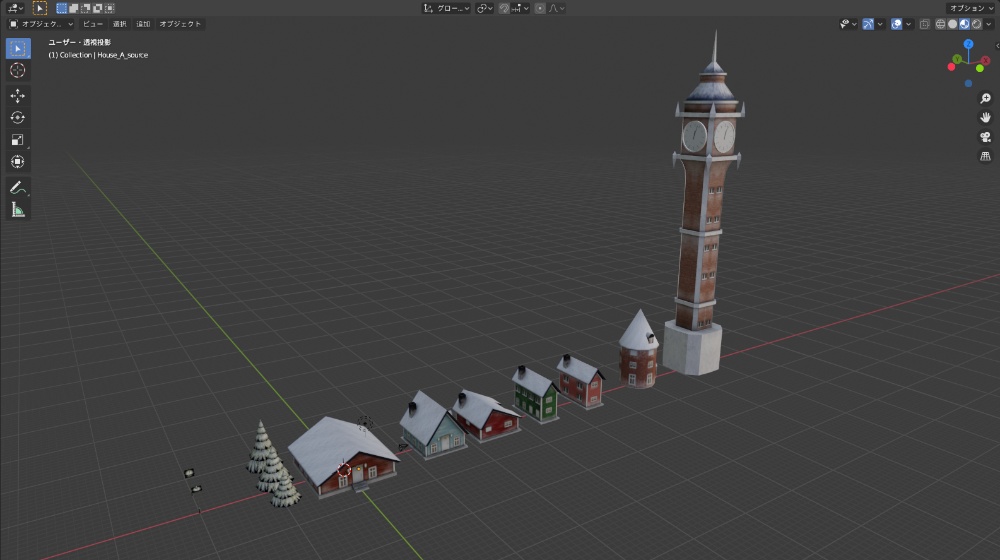Expand sidebar with small arrow at right edge
1000x560 pixels.
(997, 46)
